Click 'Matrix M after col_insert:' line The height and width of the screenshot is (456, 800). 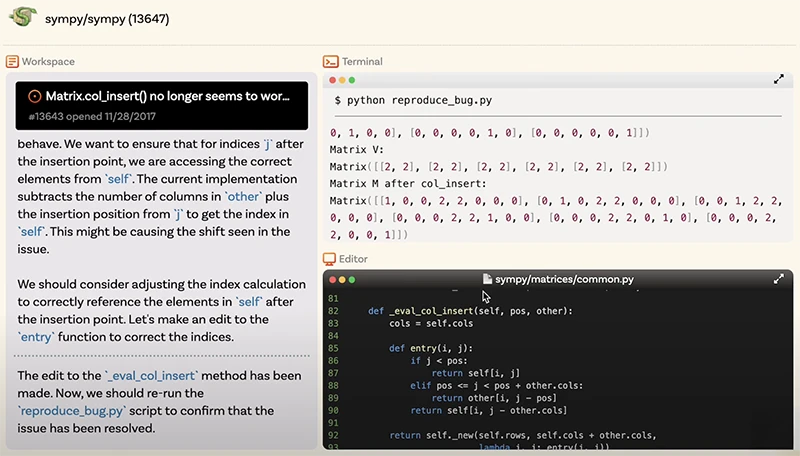click(408, 184)
